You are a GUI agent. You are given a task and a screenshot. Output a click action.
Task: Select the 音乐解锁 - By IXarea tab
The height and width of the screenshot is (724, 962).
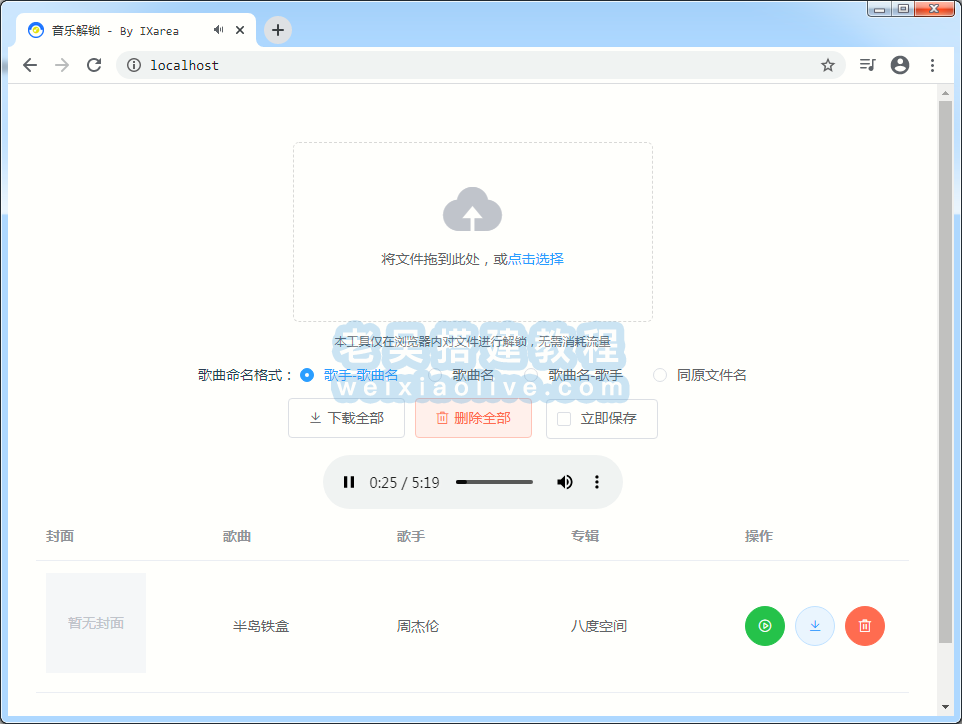pyautogui.click(x=135, y=30)
